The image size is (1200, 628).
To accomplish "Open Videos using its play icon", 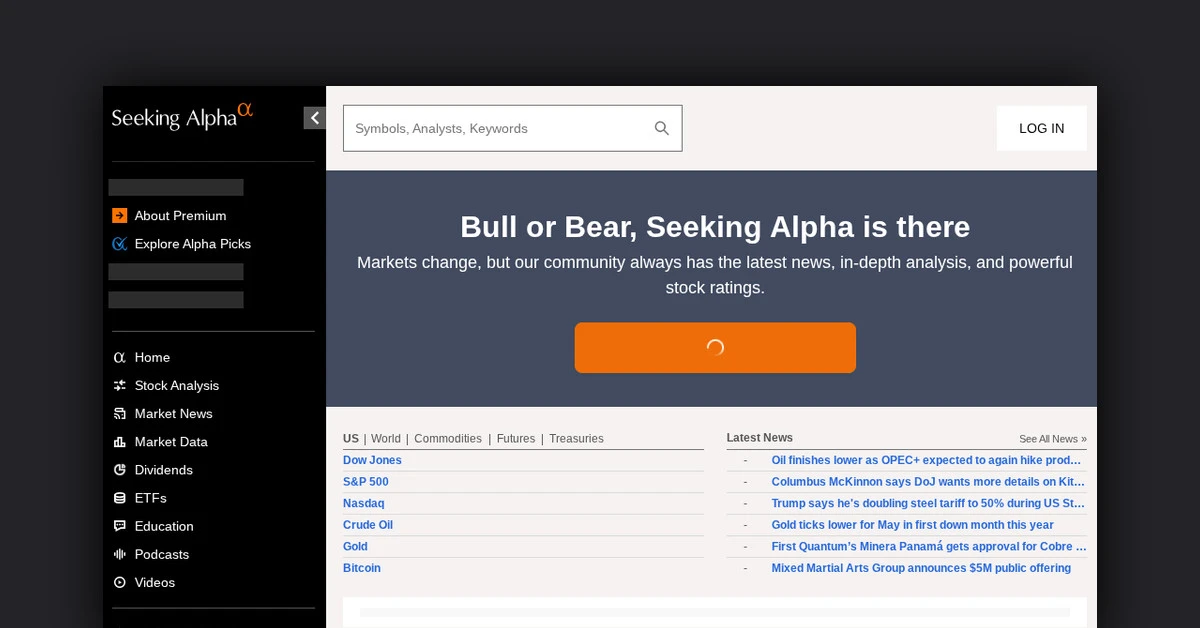I will 119,582.
